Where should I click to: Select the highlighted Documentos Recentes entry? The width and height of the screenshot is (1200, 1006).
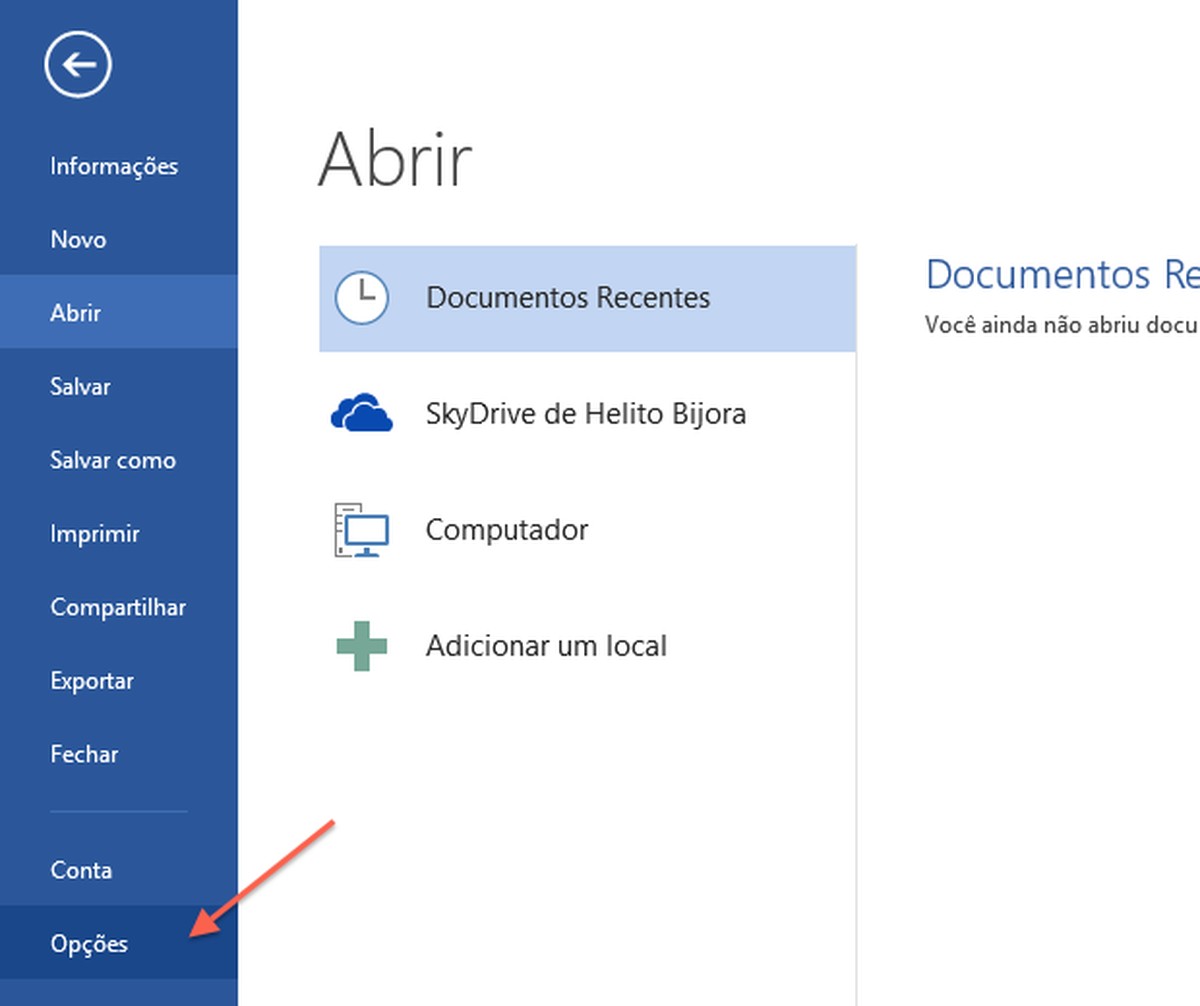[x=568, y=296]
